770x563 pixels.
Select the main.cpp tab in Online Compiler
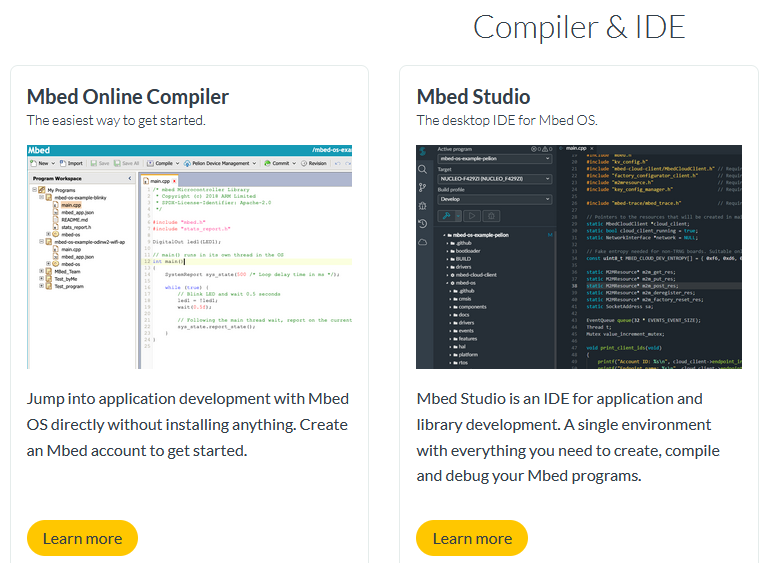(x=160, y=179)
